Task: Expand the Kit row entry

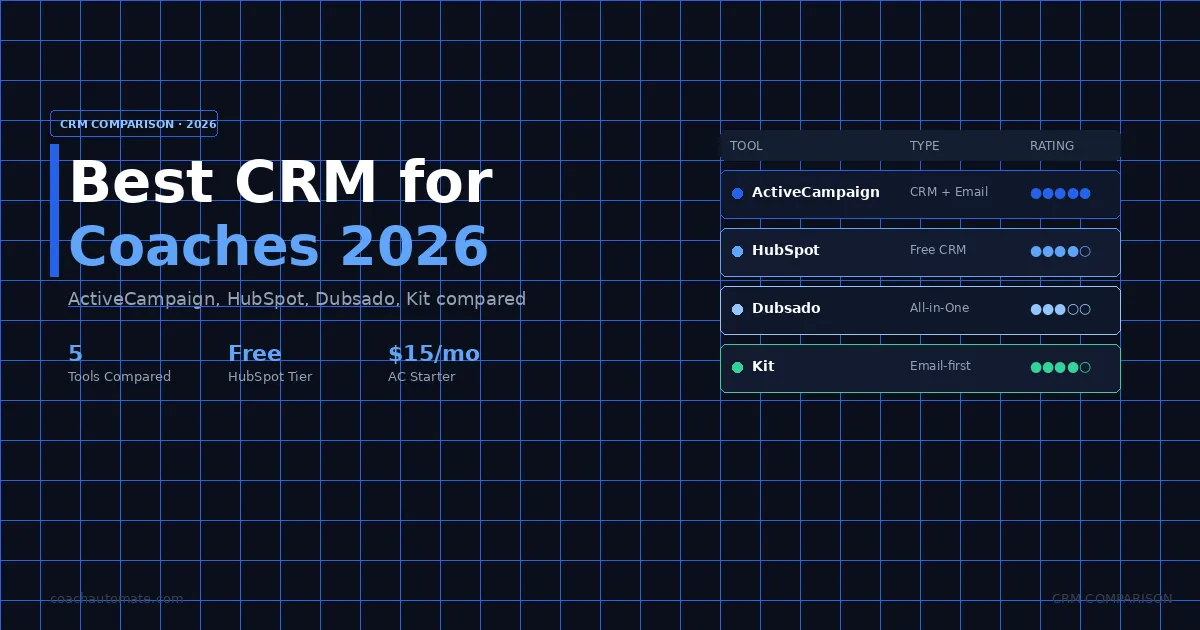Action: 920,367
